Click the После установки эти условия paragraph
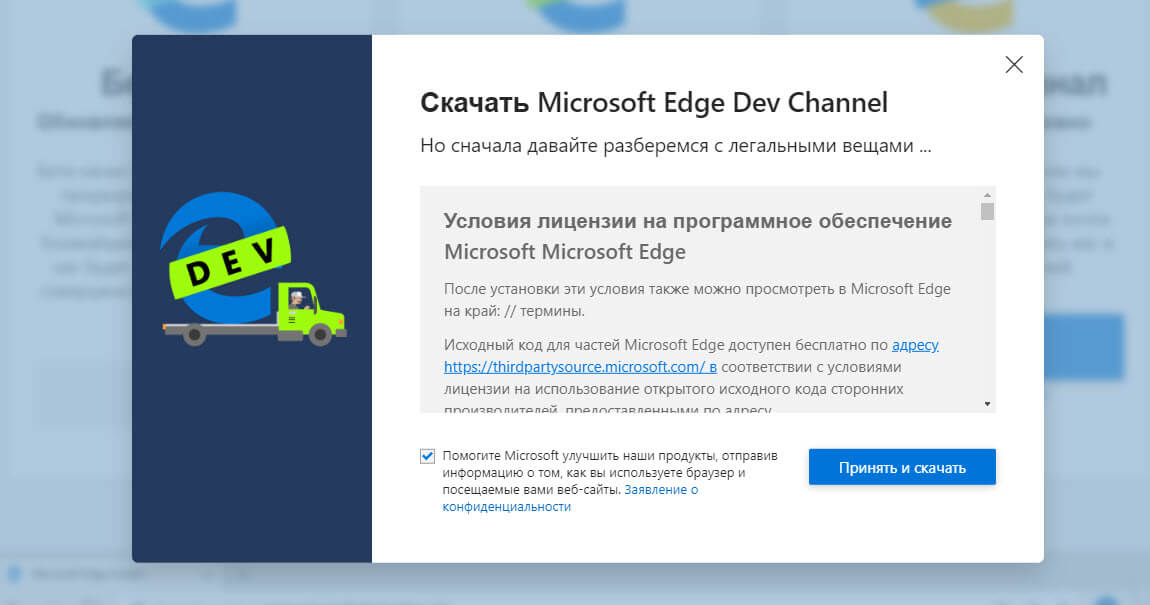 [x=697, y=300]
